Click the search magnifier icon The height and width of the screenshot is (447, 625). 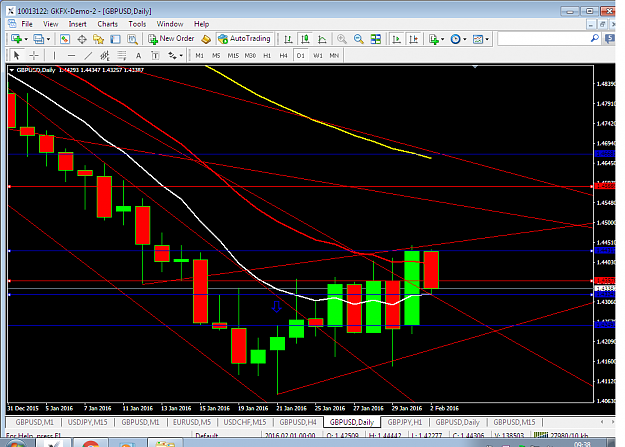[595, 39]
